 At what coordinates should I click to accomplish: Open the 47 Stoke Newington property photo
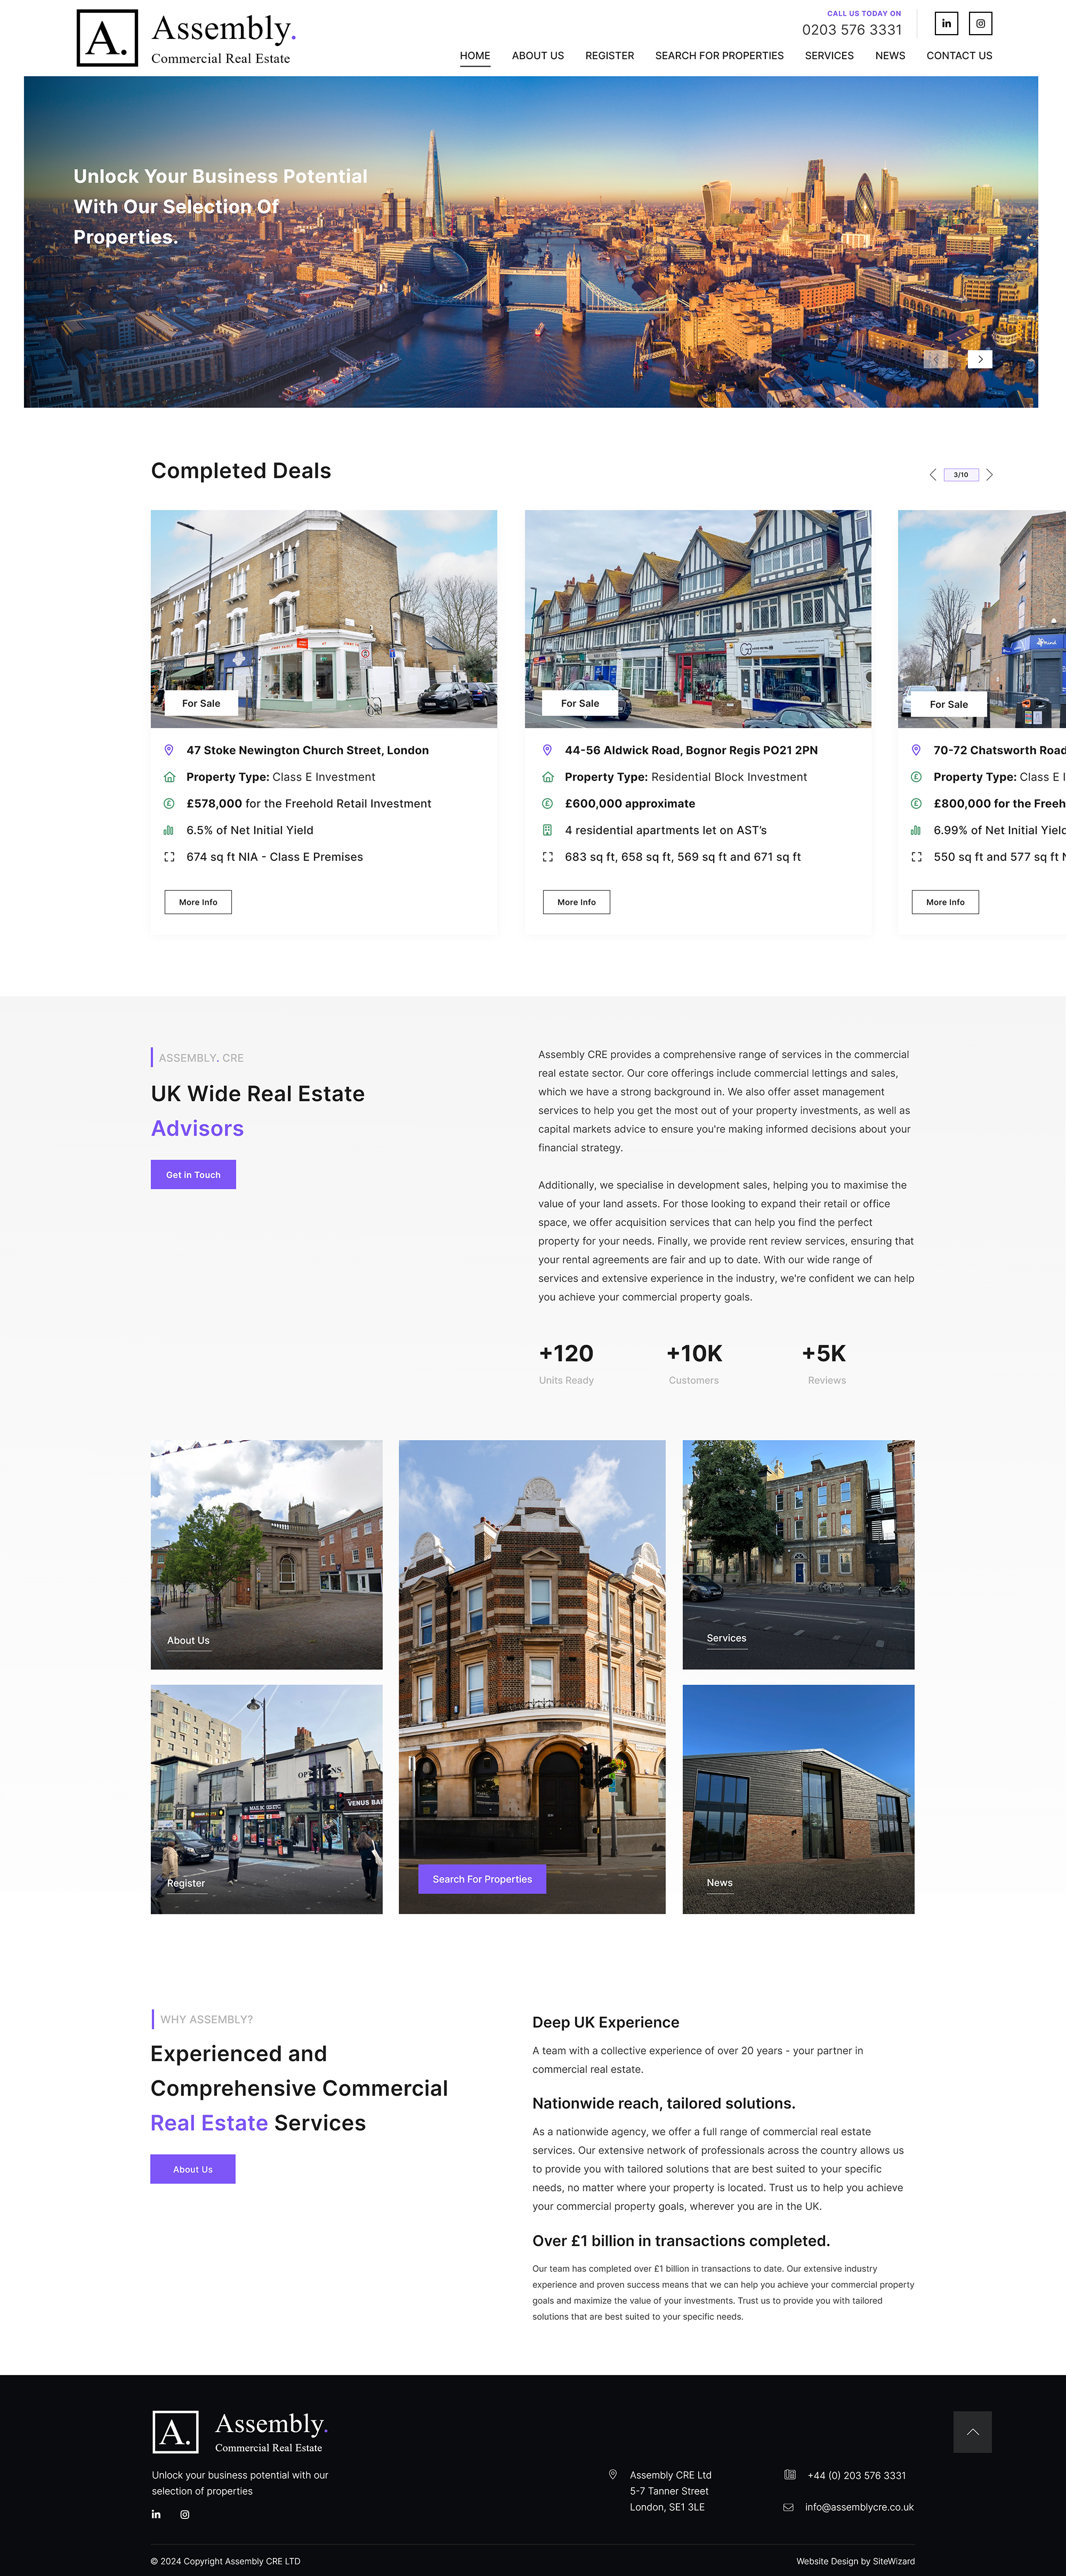[x=324, y=619]
